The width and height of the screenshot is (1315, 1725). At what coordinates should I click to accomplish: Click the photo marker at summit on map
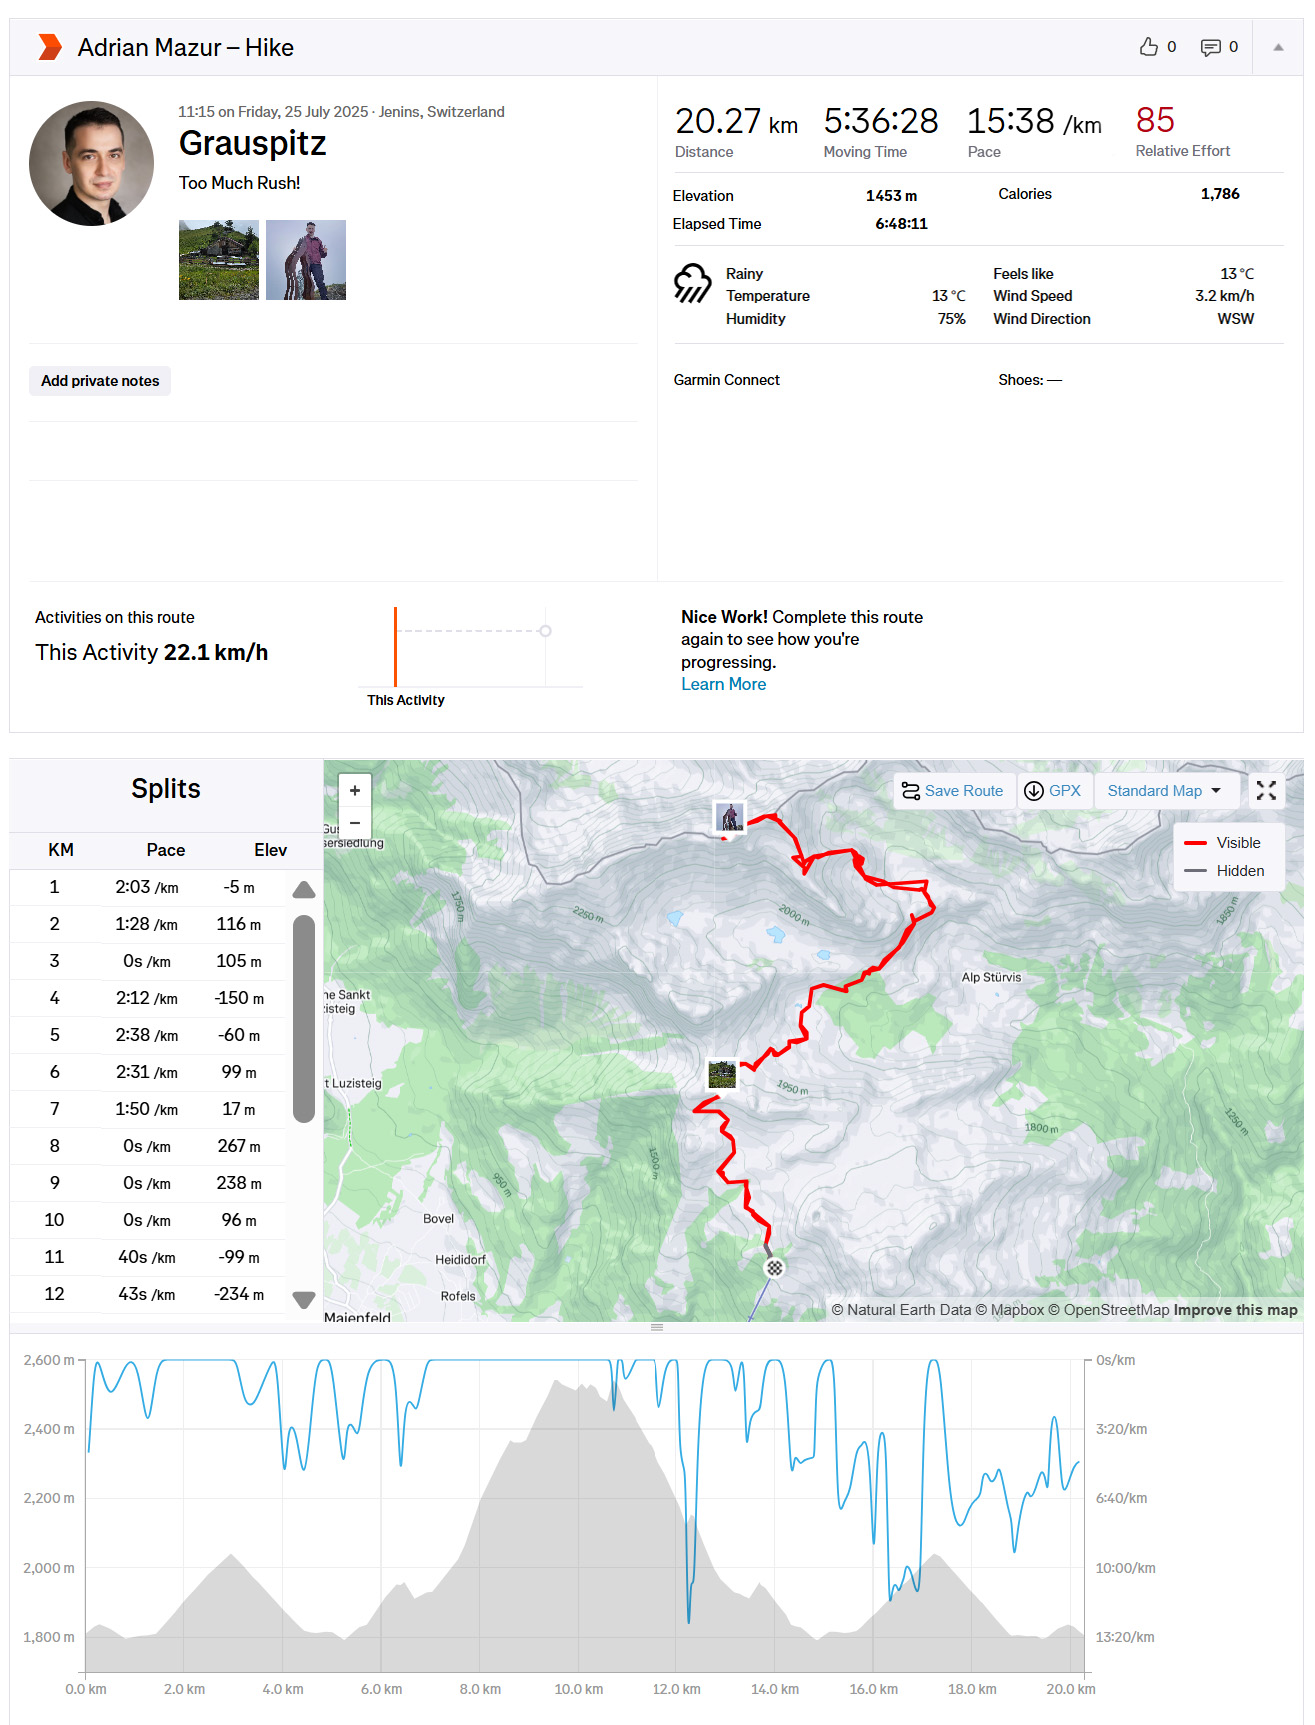click(x=730, y=817)
